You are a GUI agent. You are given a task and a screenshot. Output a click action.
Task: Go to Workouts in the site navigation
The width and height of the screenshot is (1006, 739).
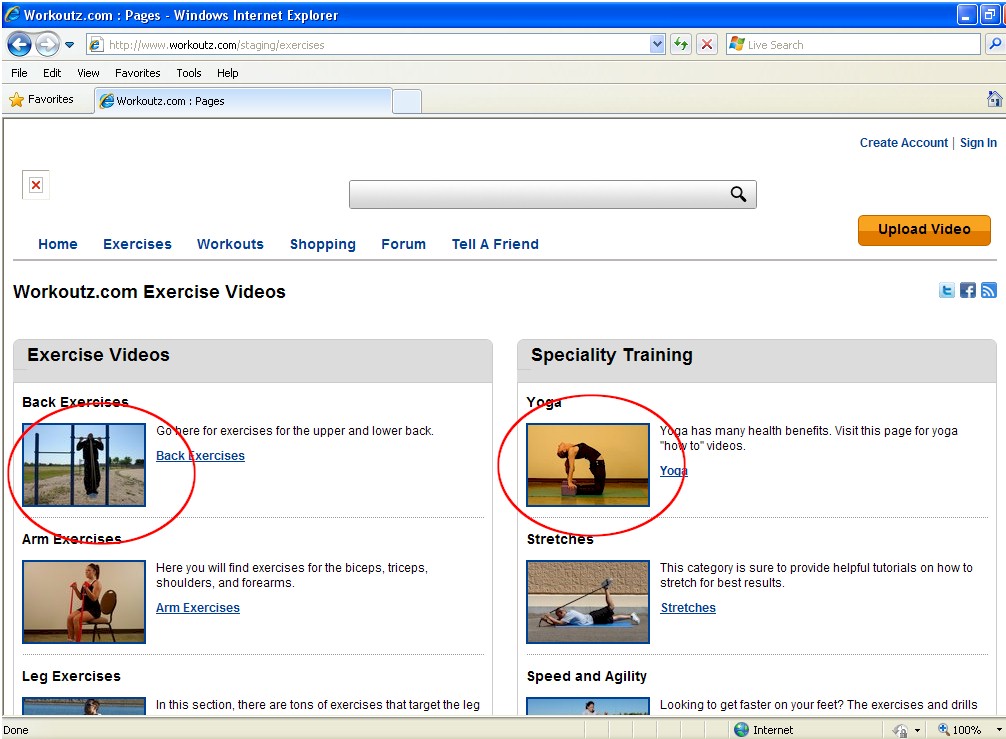(x=230, y=244)
